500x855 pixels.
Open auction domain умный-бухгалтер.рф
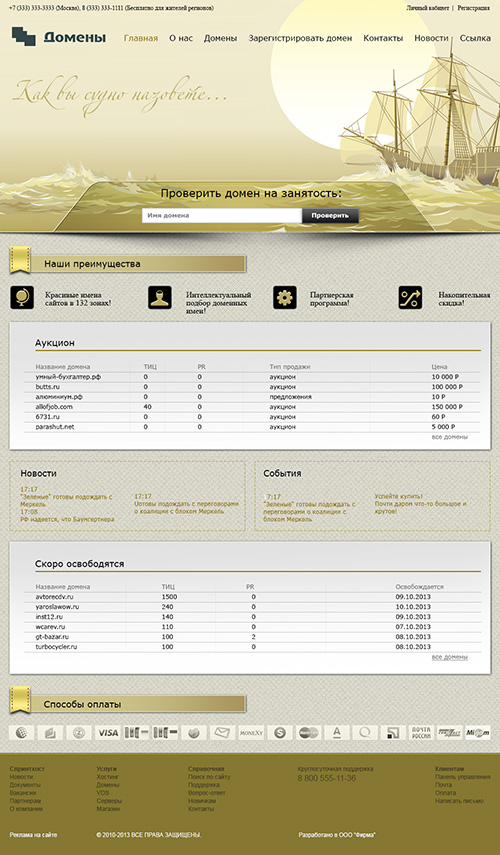[x=68, y=377]
